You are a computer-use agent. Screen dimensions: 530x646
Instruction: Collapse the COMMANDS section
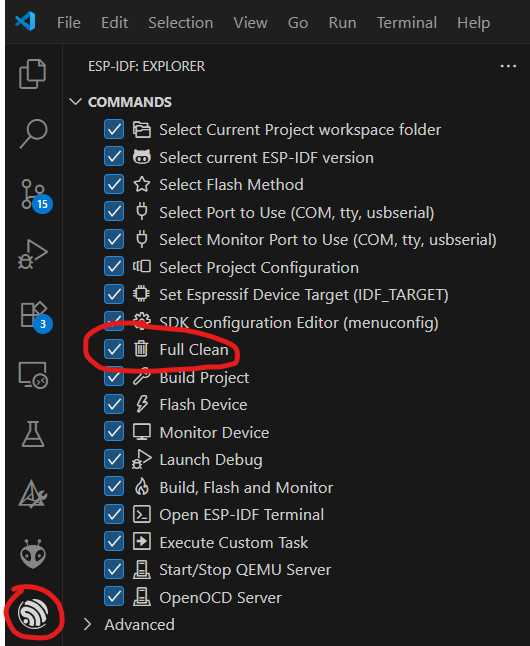[x=75, y=102]
